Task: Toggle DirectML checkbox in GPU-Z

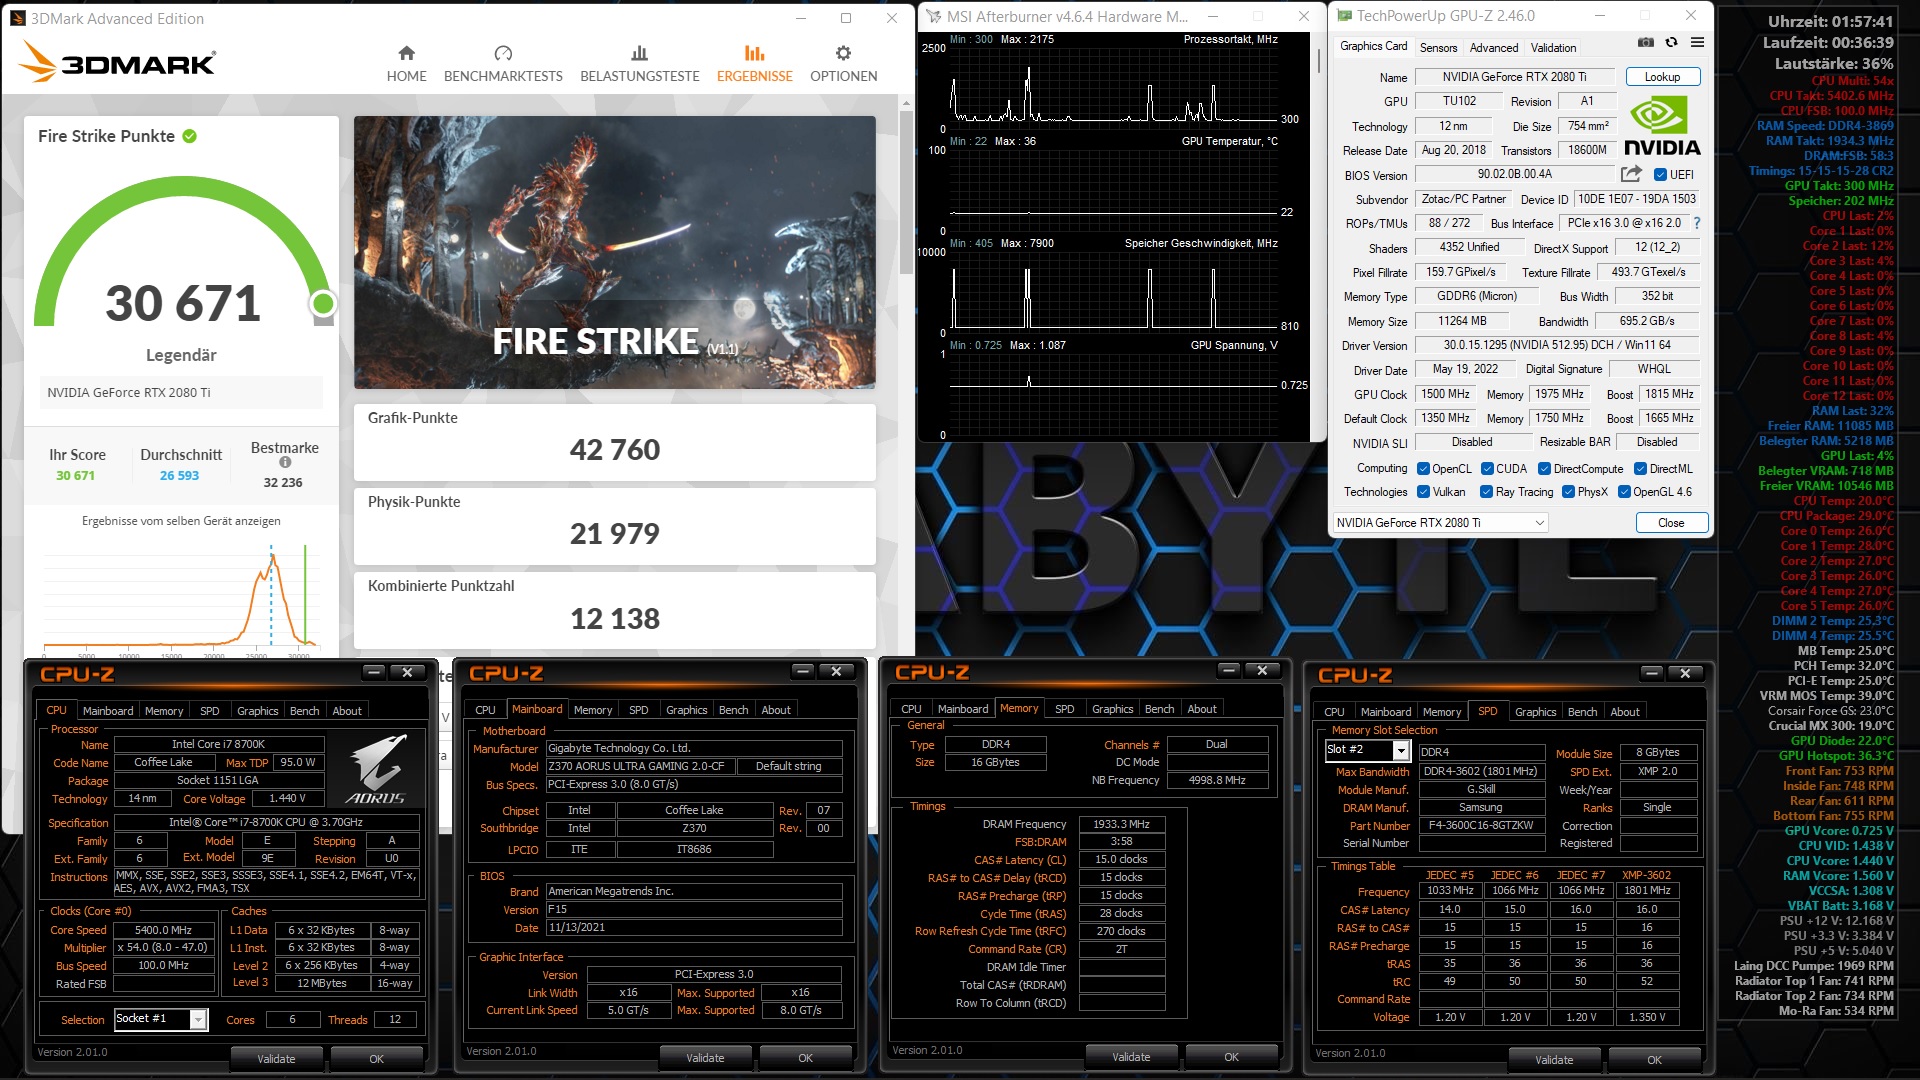Action: click(1640, 469)
